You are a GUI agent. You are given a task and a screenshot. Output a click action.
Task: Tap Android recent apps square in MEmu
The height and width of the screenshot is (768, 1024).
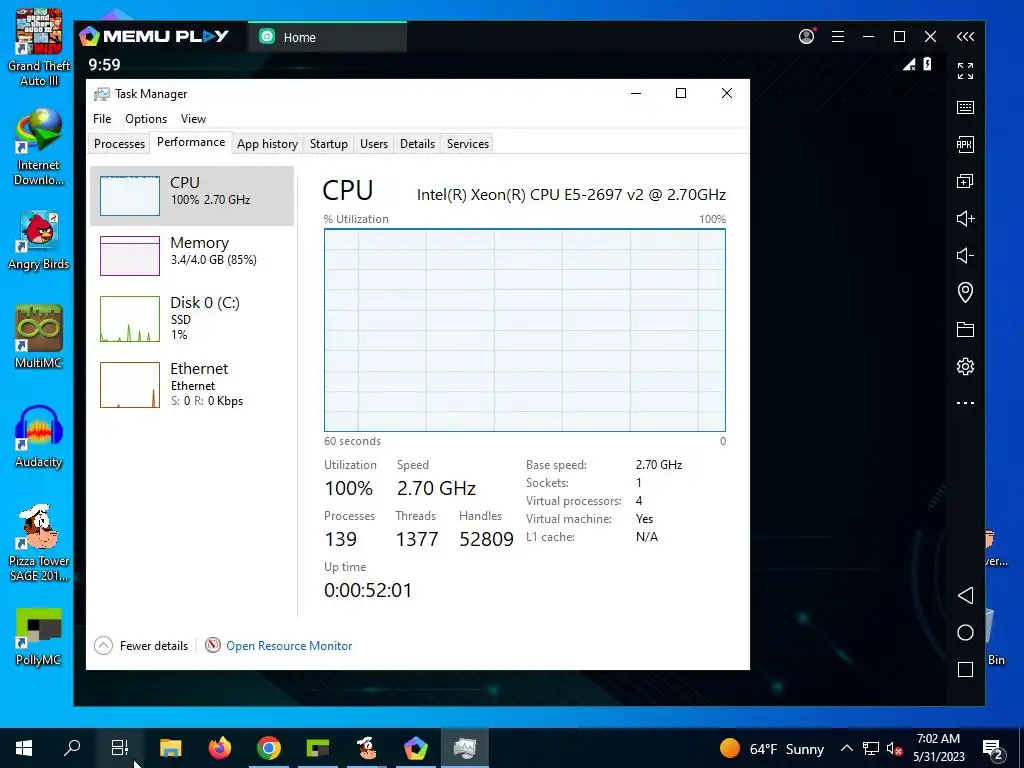tap(965, 669)
